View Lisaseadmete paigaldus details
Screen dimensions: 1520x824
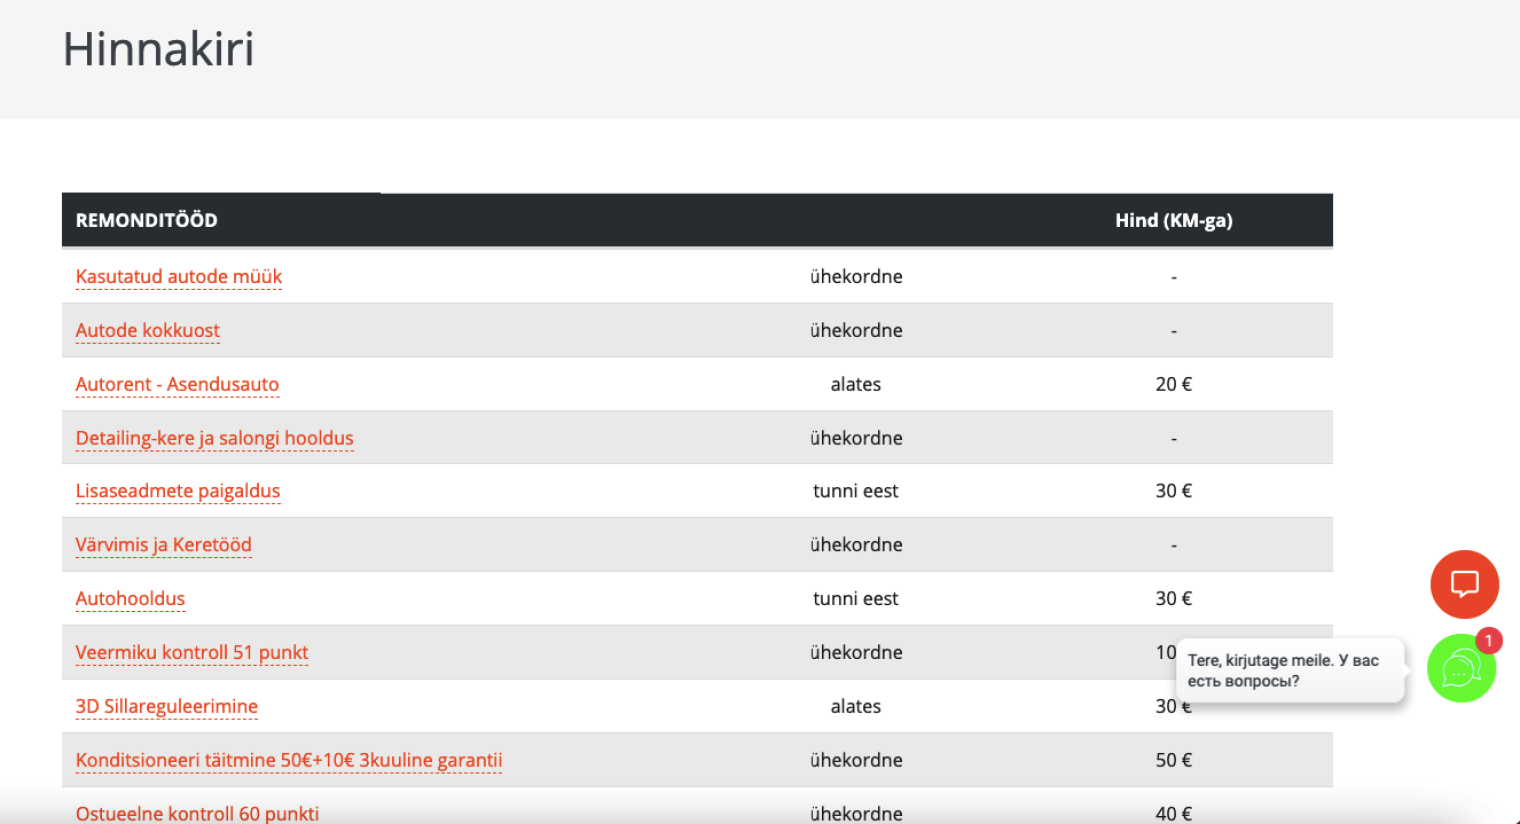177,491
